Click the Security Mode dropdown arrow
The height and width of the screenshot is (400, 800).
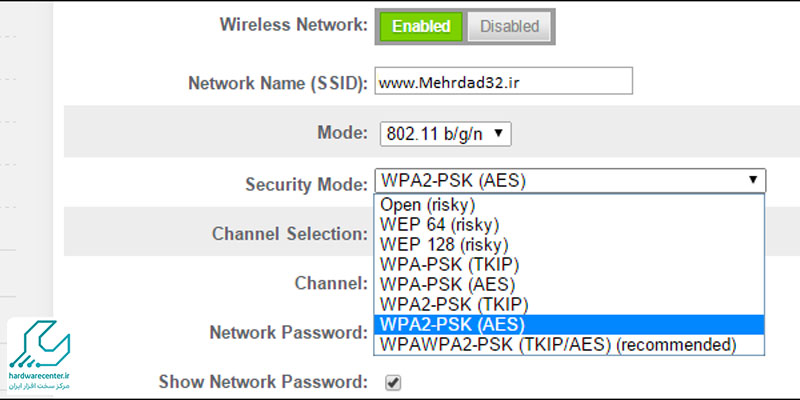[753, 180]
